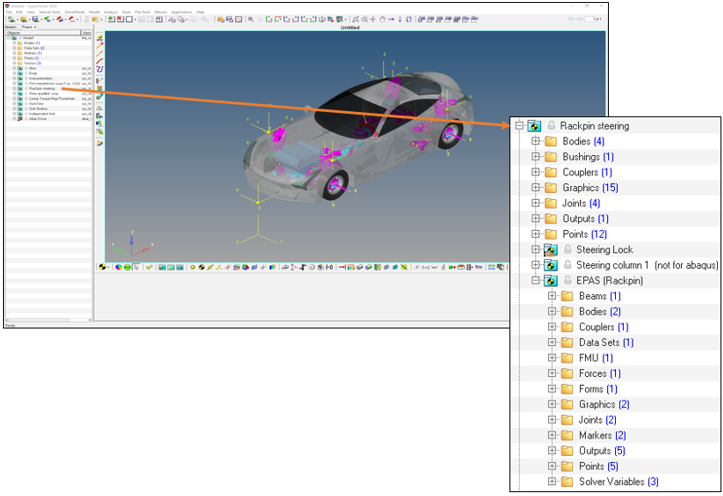This screenshot has width=723, height=496.
Task: Toggle the lock icon beside EPAS (Rackpin)
Action: pyautogui.click(x=566, y=280)
